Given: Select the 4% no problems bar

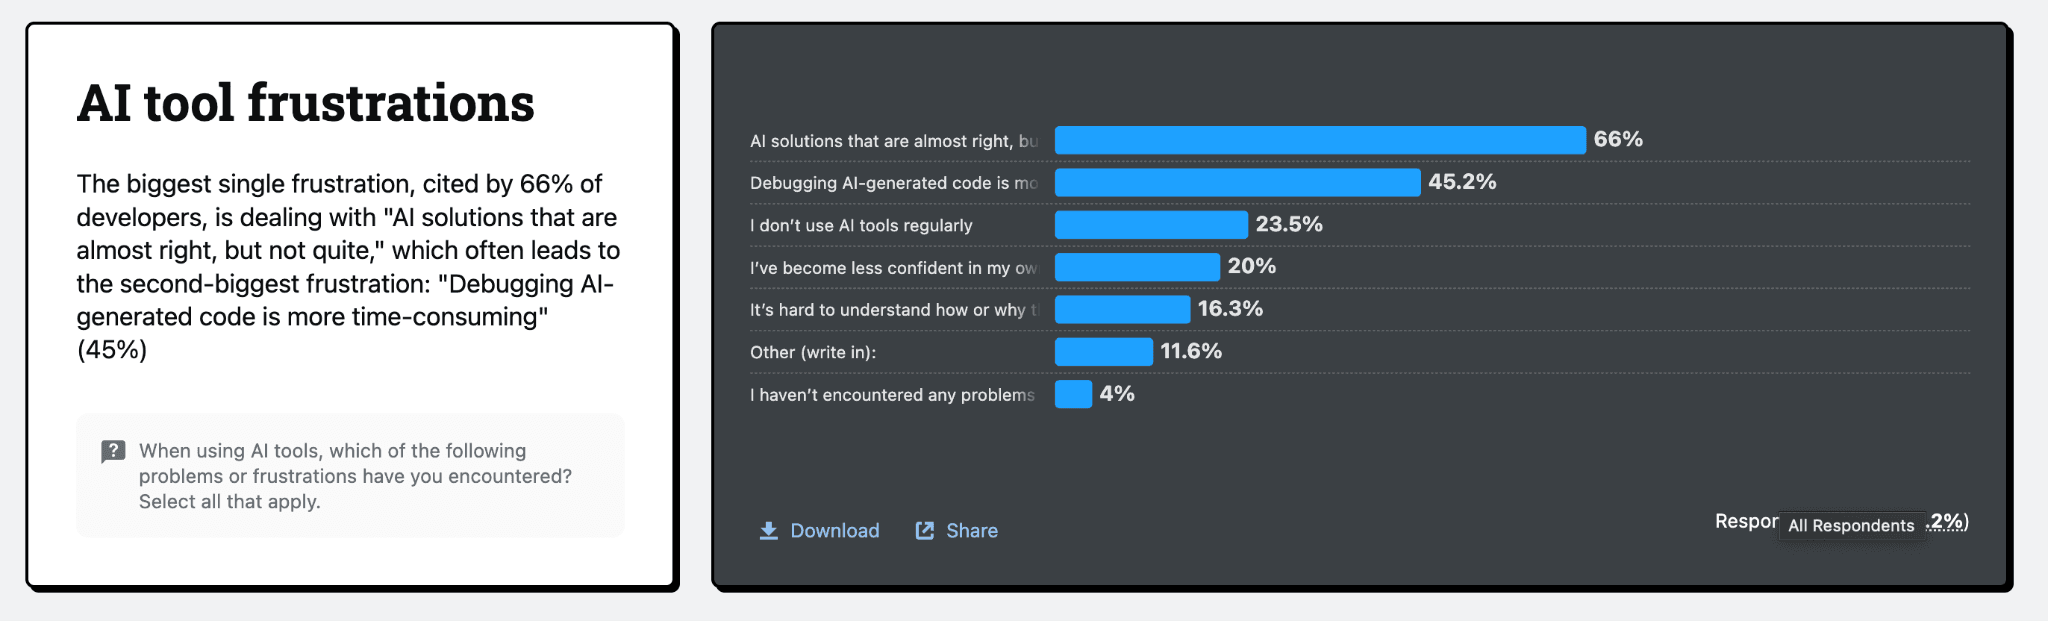Looking at the screenshot, I should [1073, 394].
